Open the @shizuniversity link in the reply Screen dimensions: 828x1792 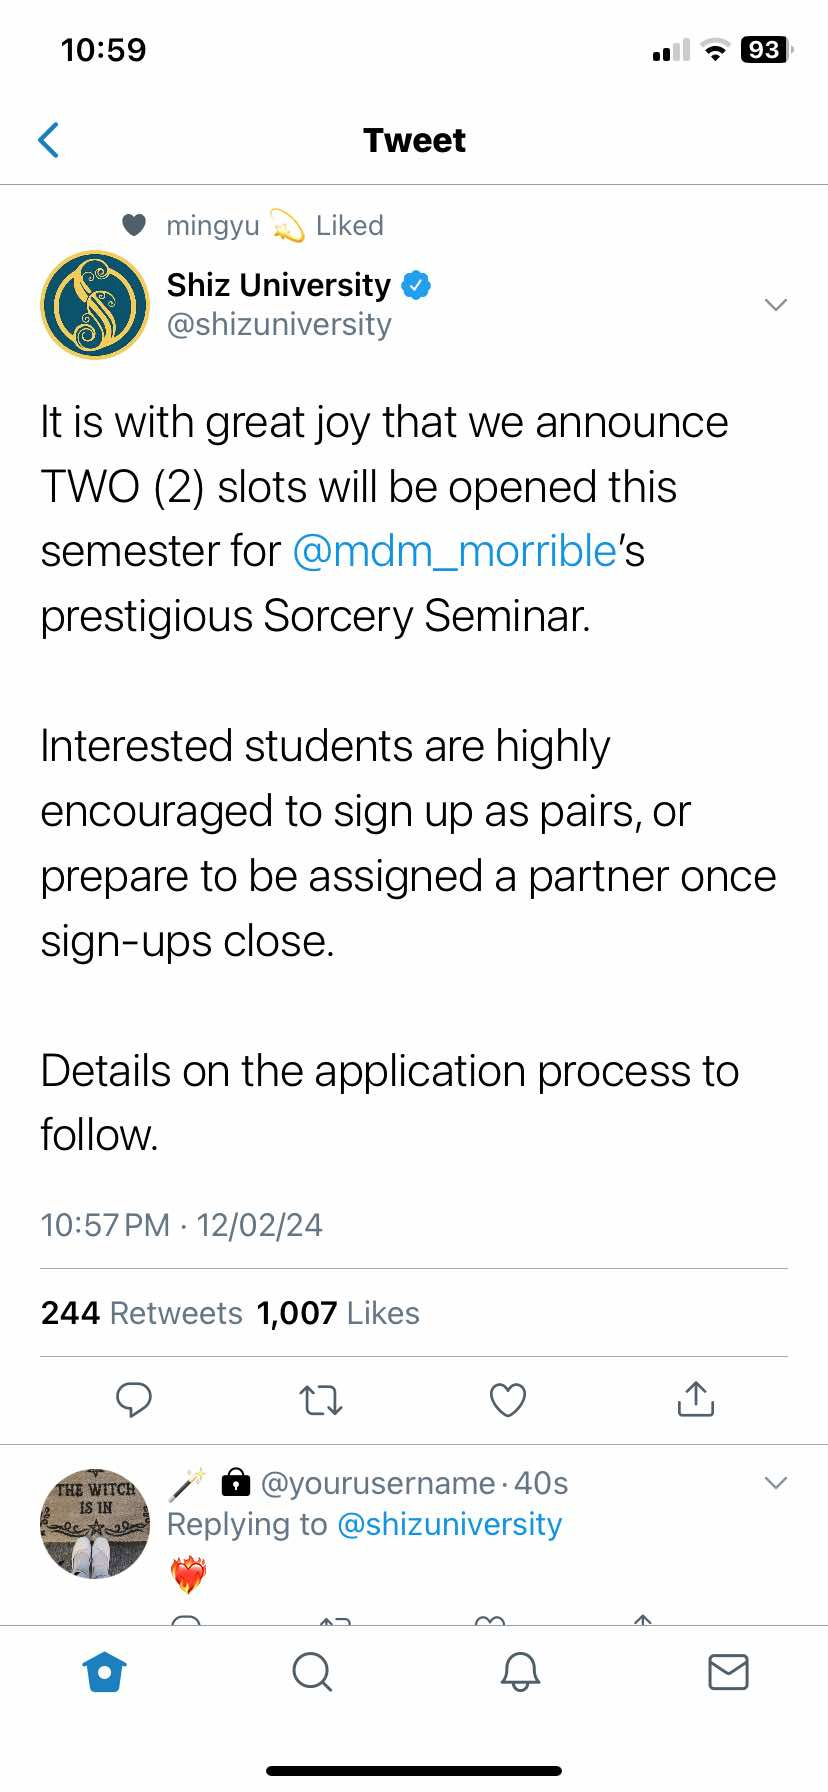point(450,1524)
